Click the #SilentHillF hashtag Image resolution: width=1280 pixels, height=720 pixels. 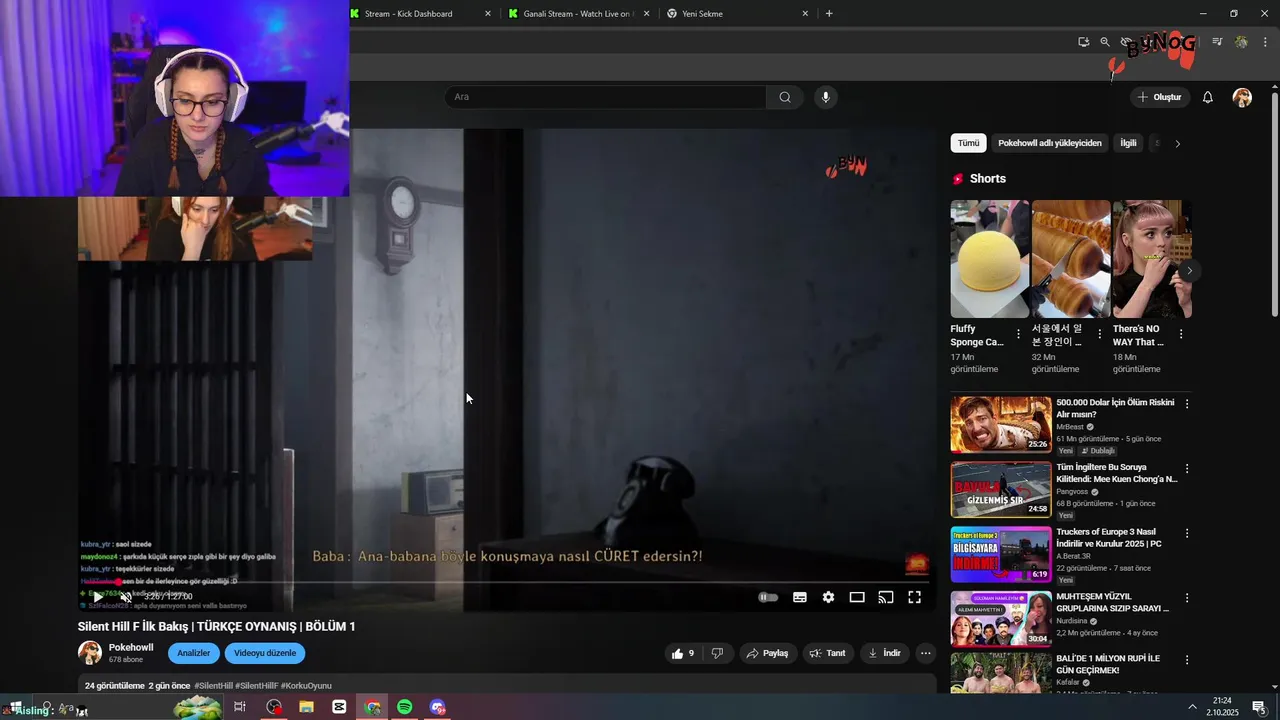[257, 686]
